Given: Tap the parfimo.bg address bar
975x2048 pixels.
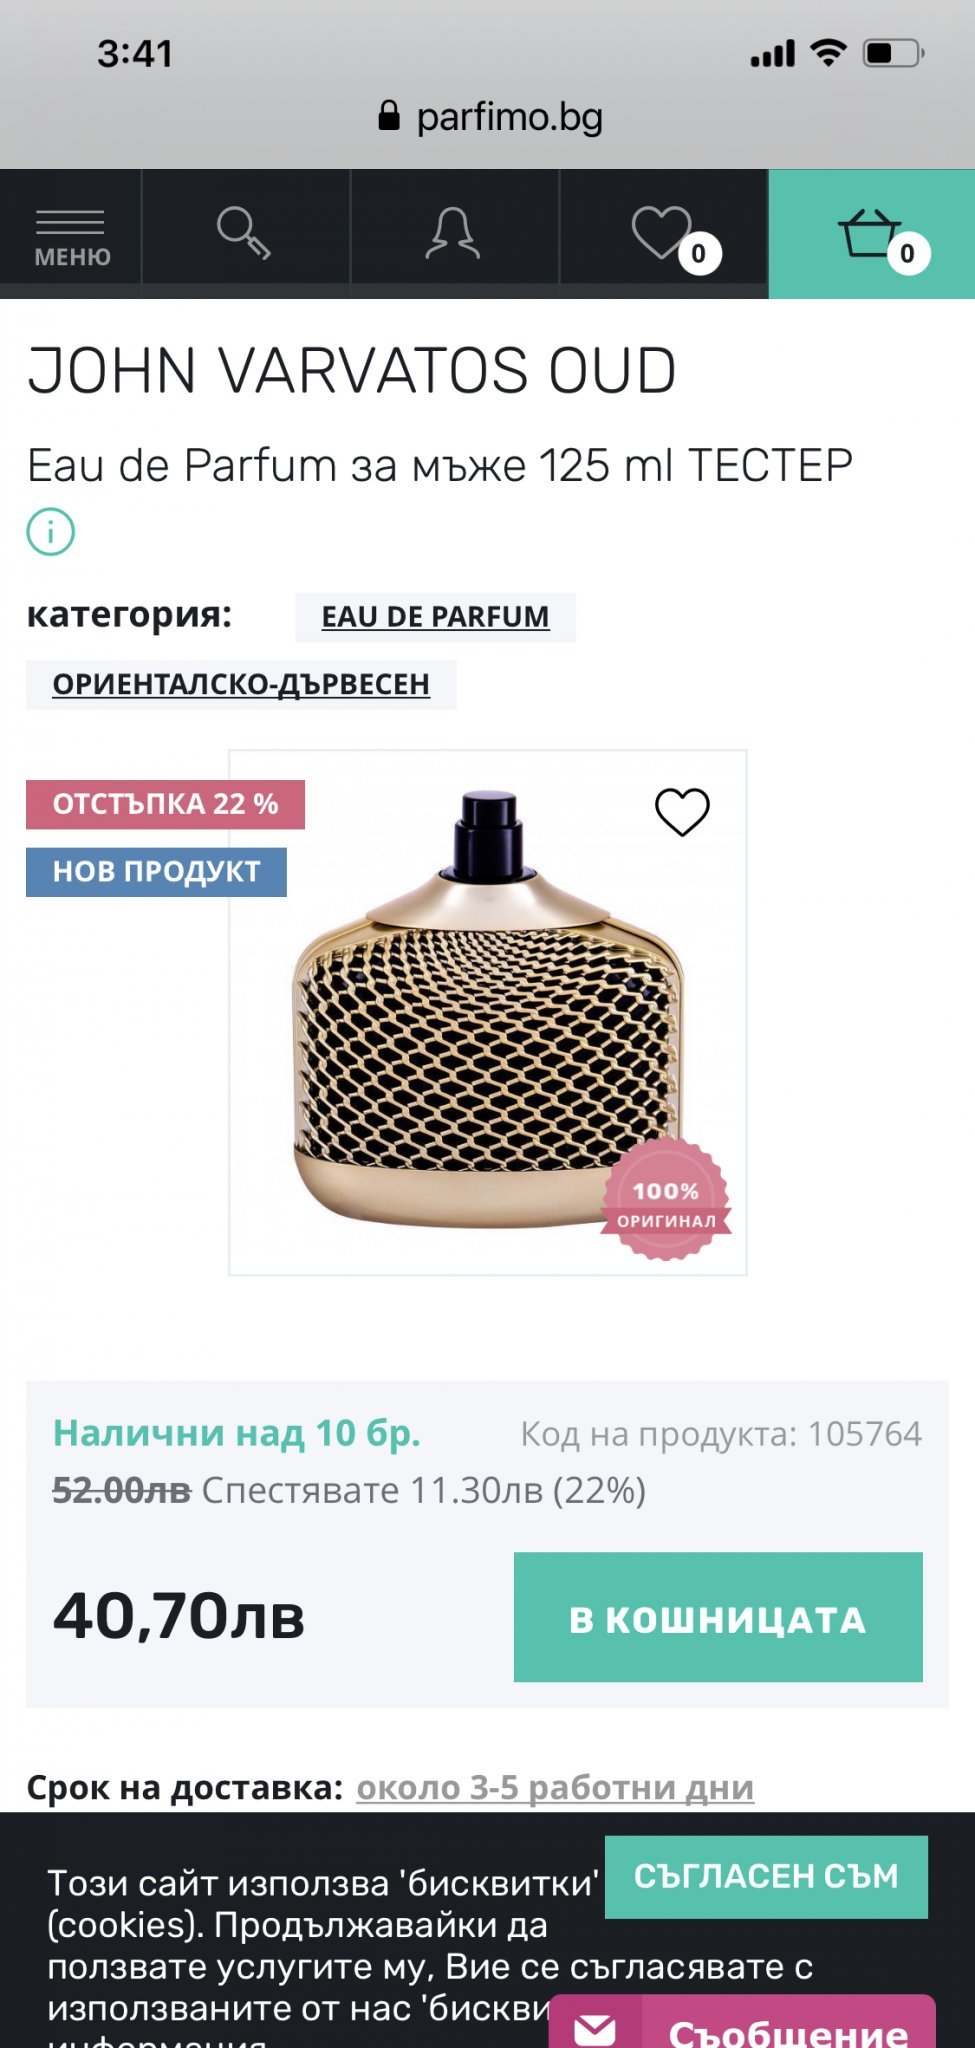Looking at the screenshot, I should 489,117.
